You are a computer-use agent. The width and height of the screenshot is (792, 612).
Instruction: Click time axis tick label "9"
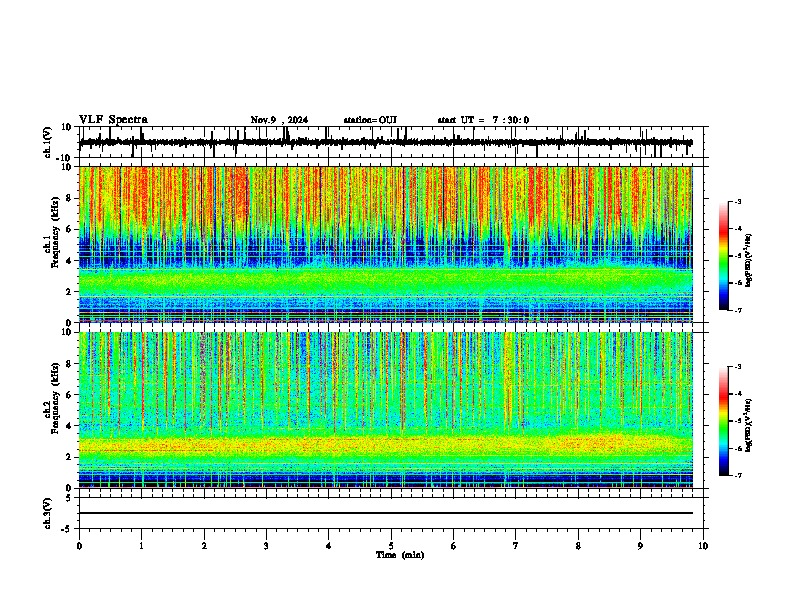pyautogui.click(x=640, y=546)
